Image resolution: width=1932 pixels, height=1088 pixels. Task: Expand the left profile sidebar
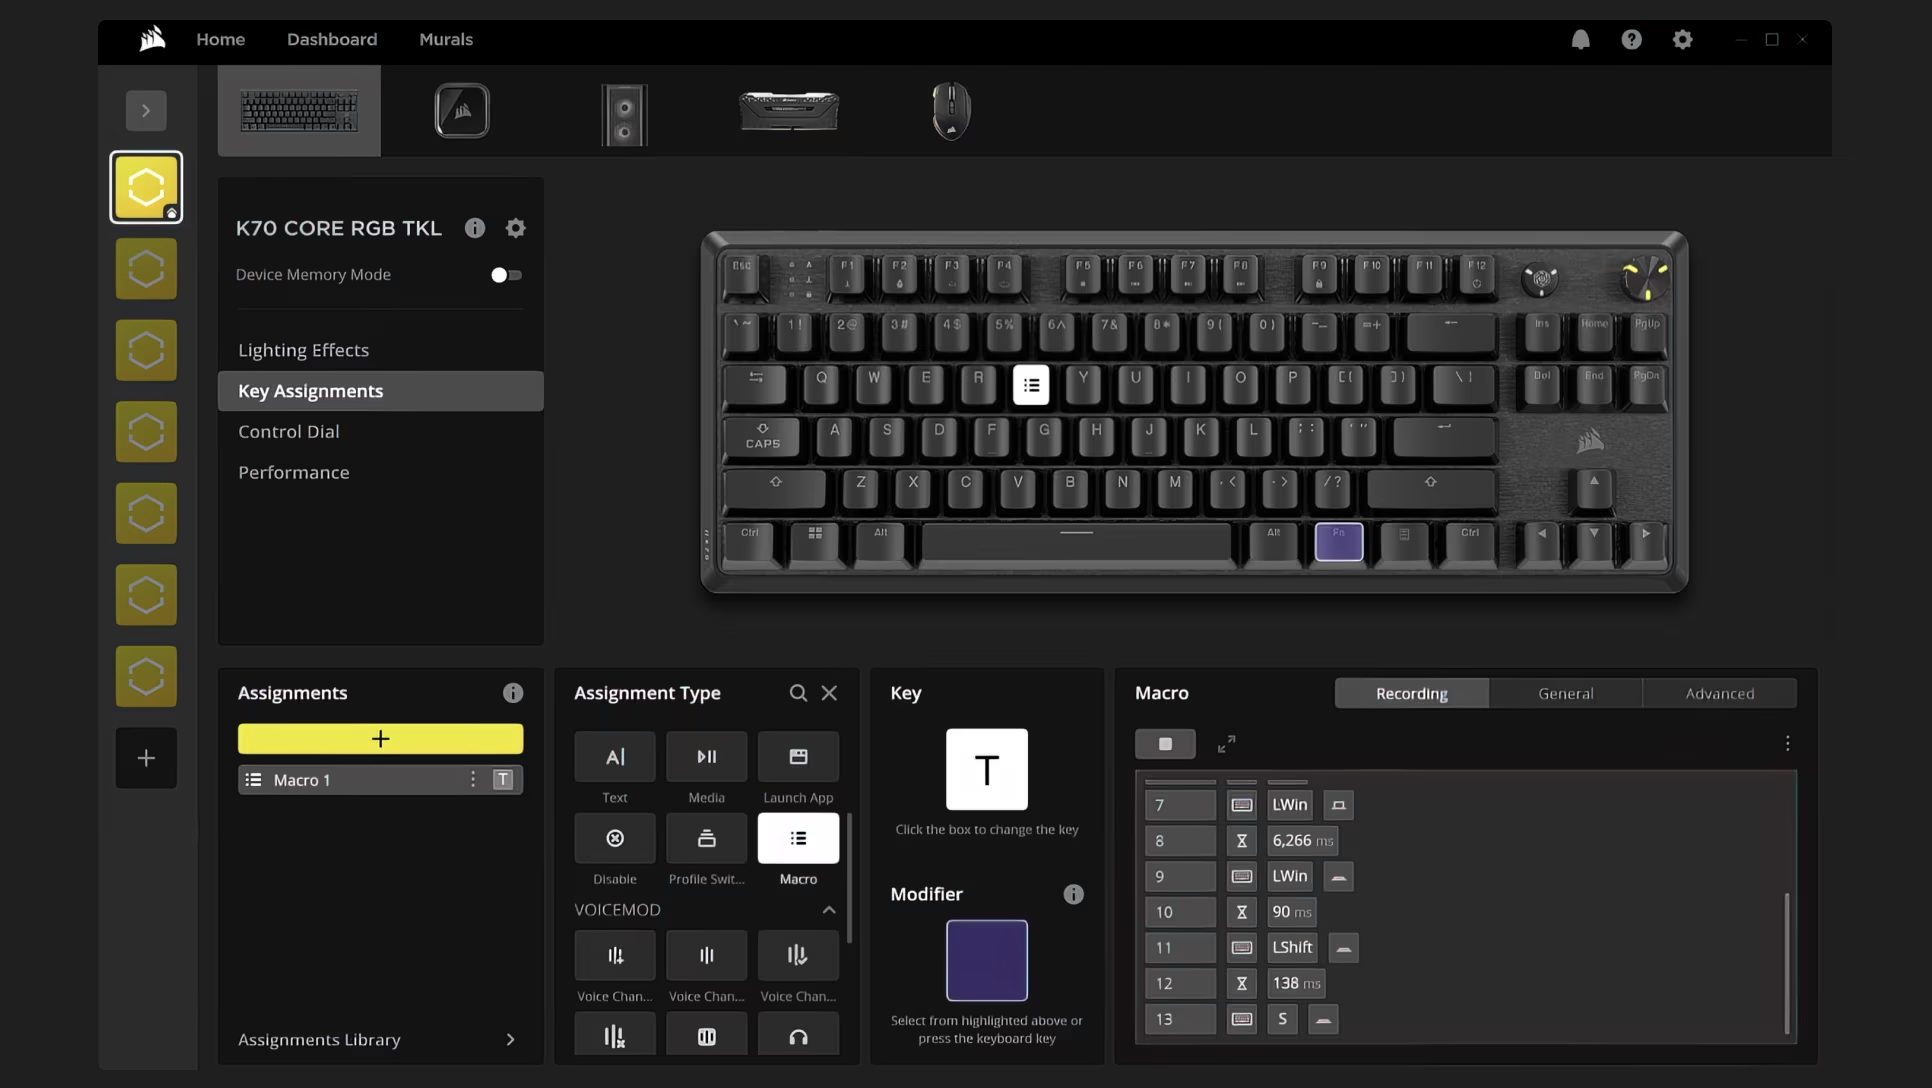click(x=146, y=111)
